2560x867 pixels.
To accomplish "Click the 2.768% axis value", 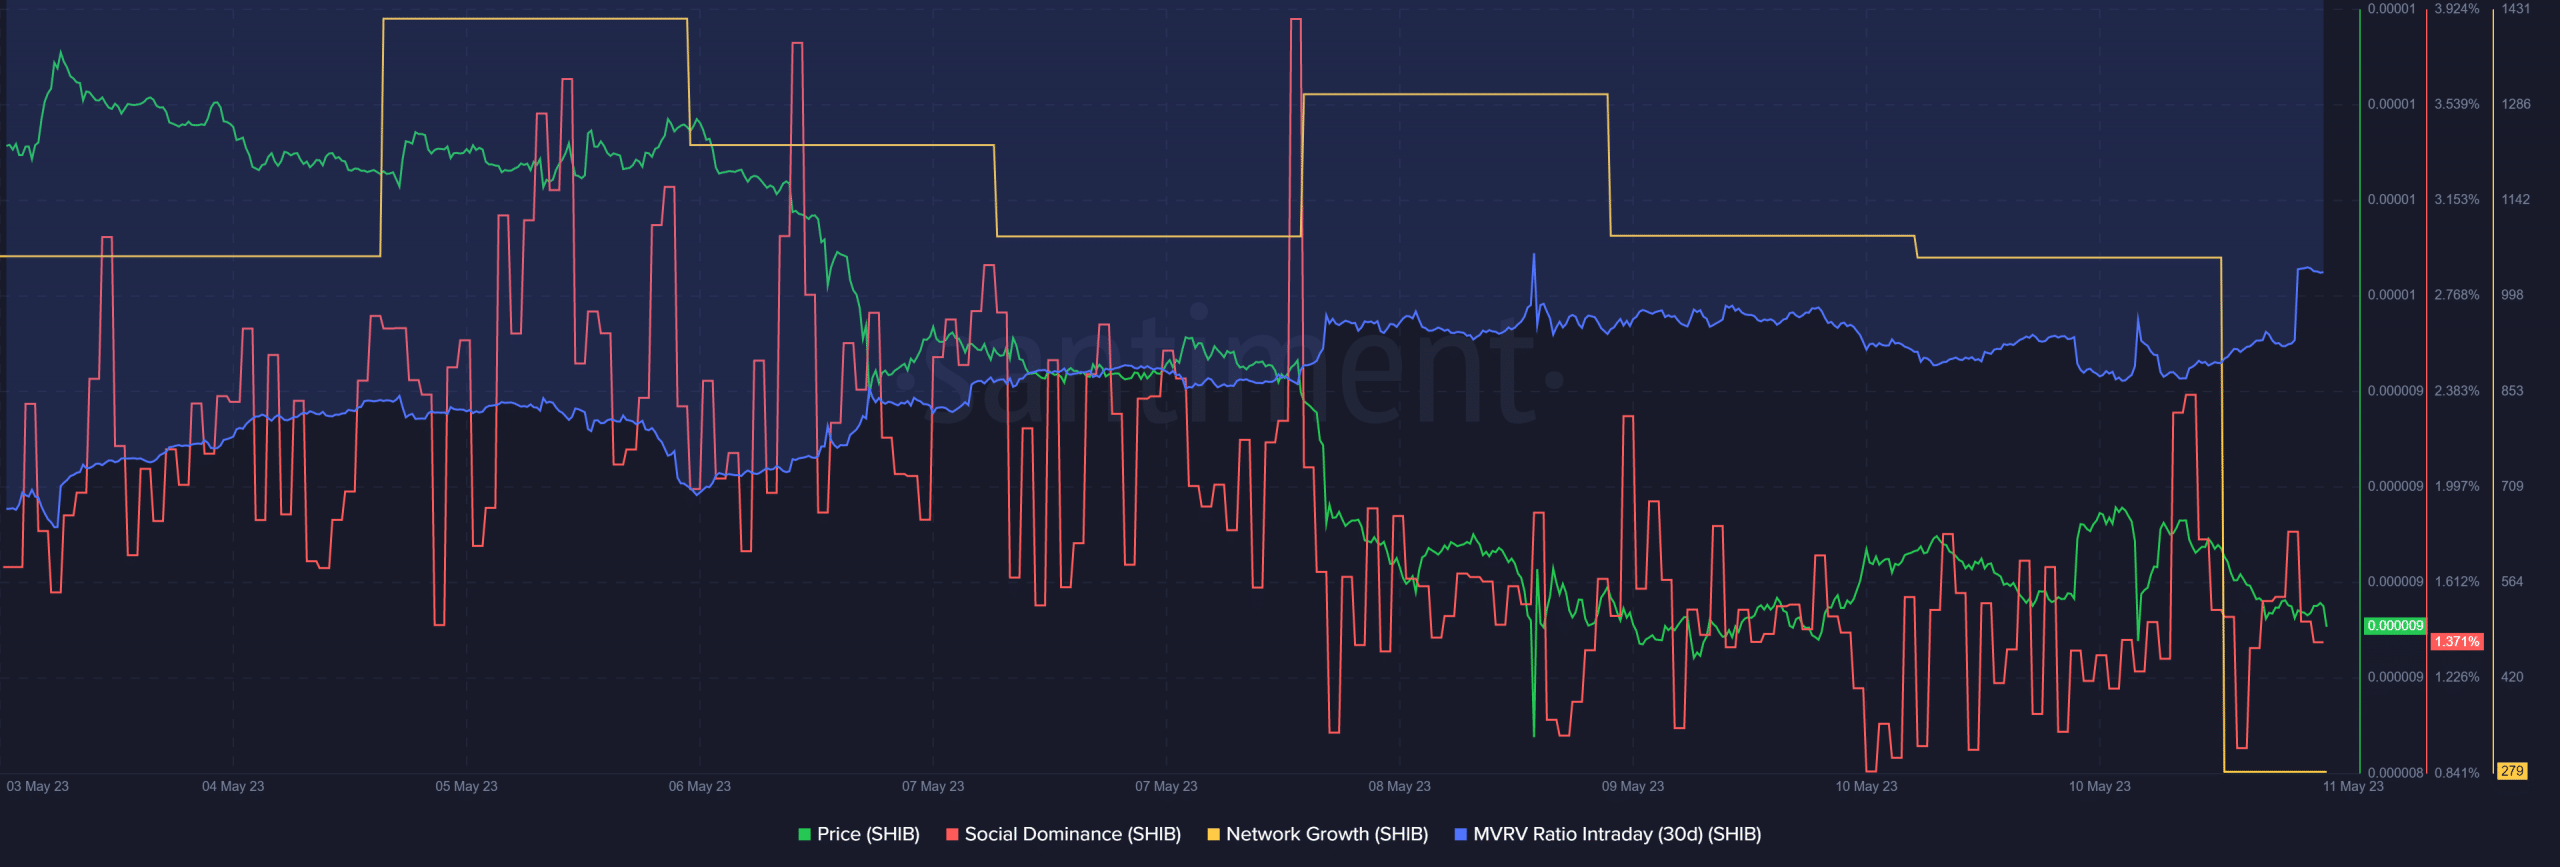I will [2457, 295].
